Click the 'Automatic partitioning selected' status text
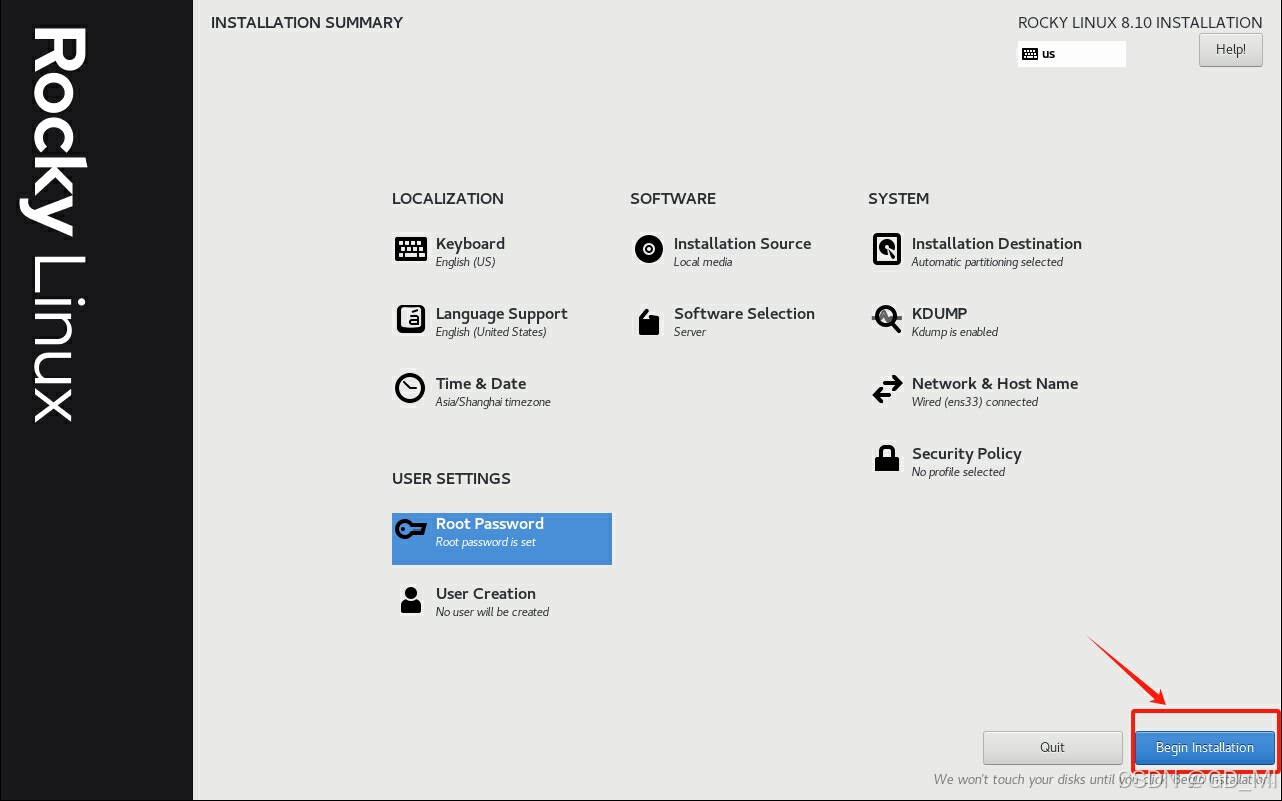Screen dimensions: 1282x801 (x=987, y=262)
